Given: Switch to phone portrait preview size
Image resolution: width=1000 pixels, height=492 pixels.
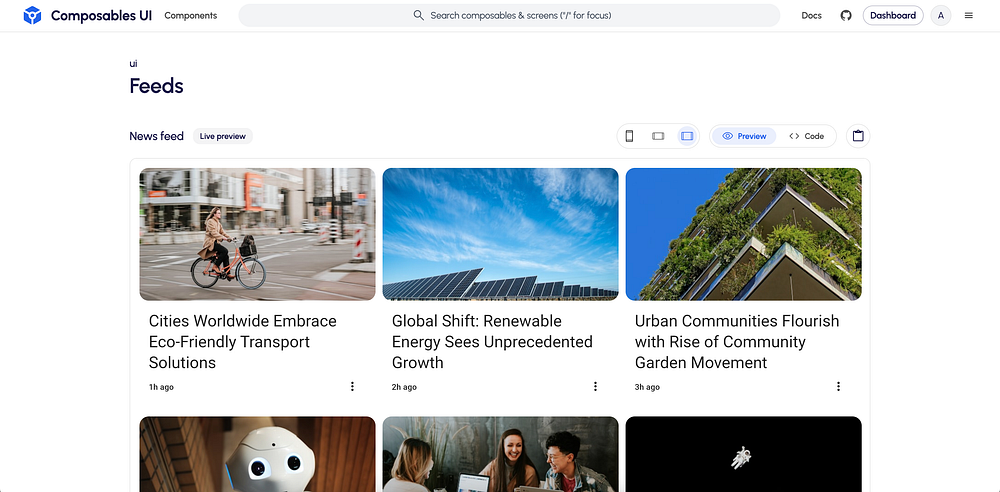Looking at the screenshot, I should pos(629,136).
